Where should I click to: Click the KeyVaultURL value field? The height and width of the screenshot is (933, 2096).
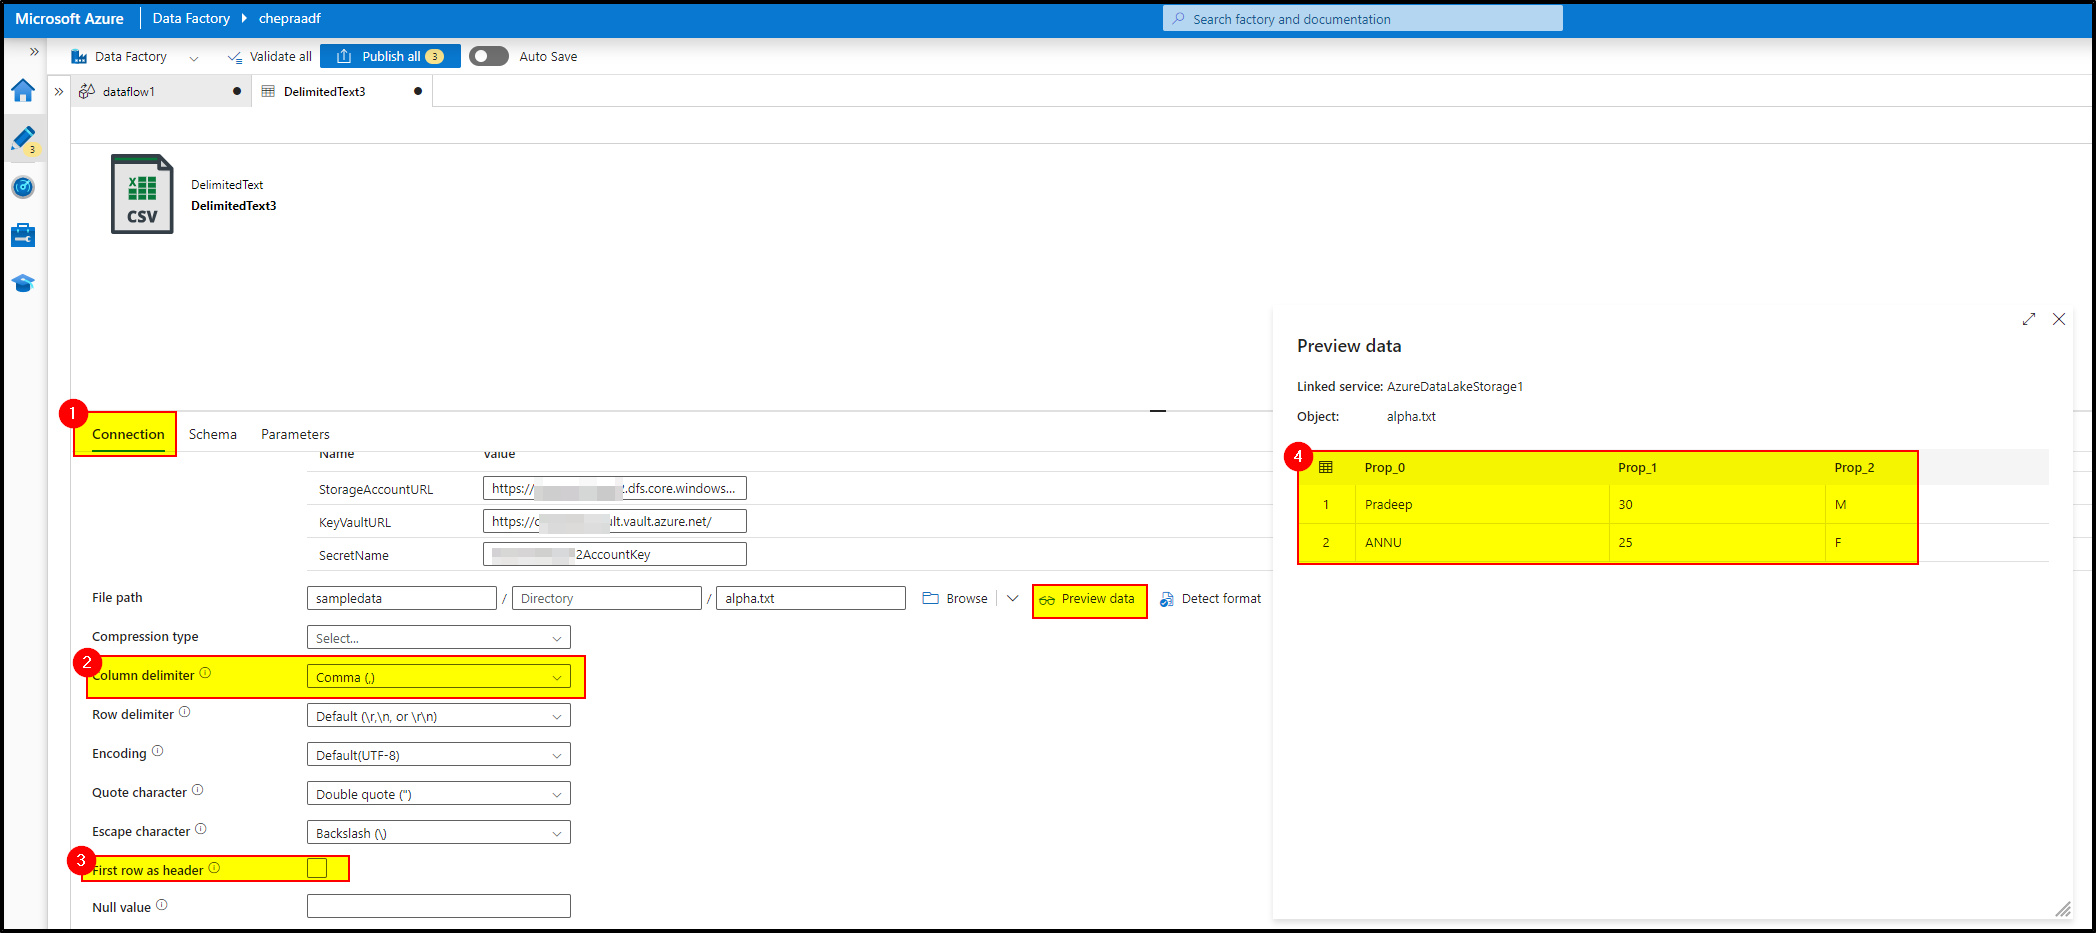(x=614, y=521)
